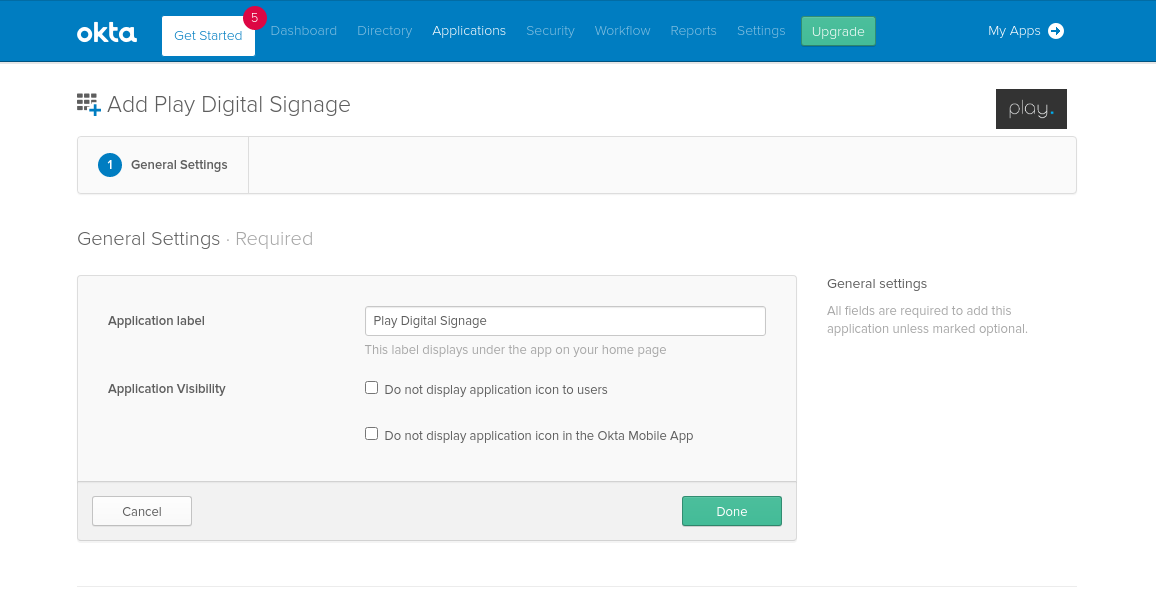Click the red notification badge showing 5

254,18
